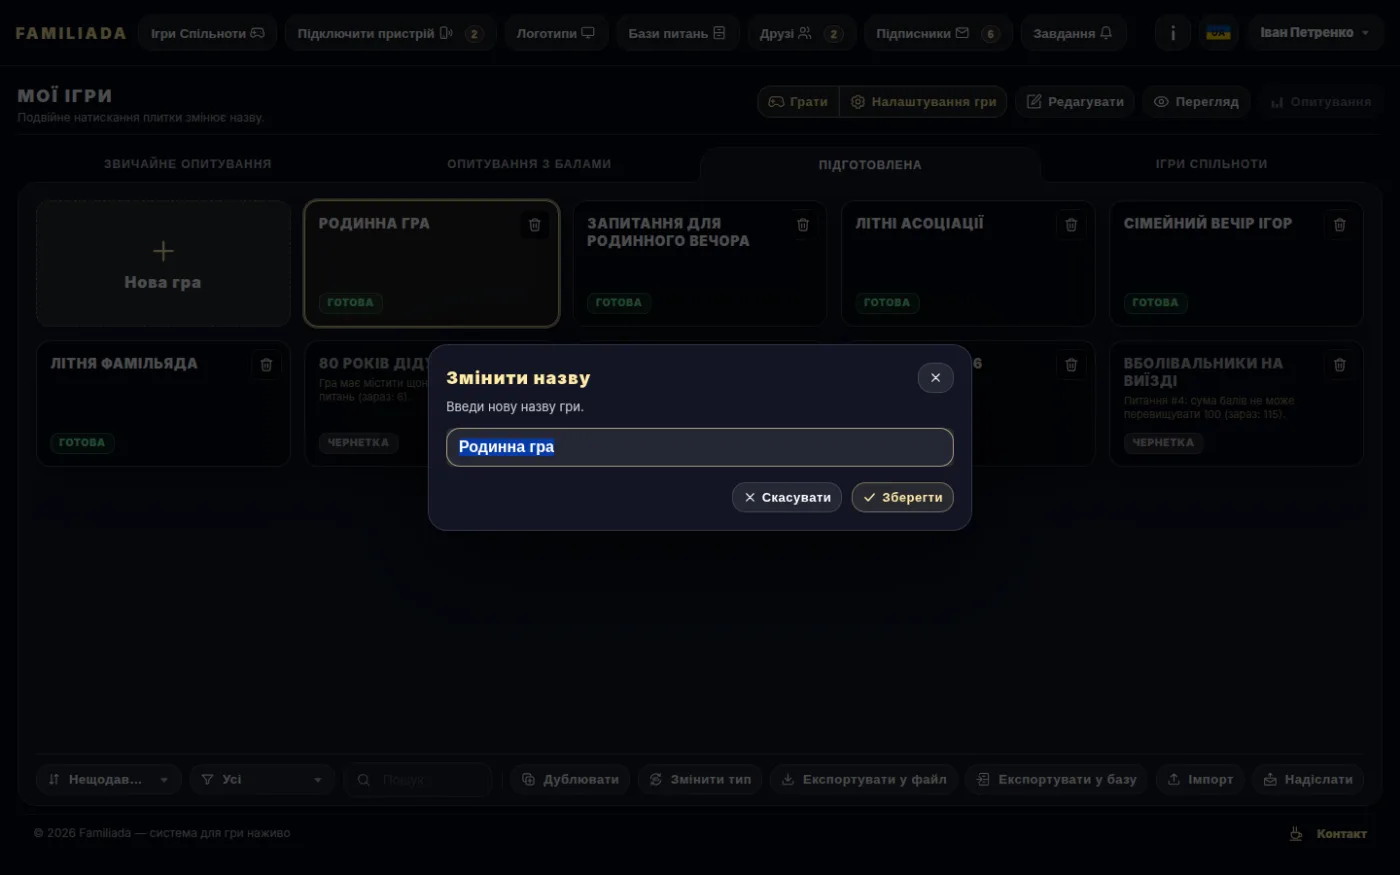Open Підписники subscribers page
The image size is (1400, 875).
click(x=938, y=33)
